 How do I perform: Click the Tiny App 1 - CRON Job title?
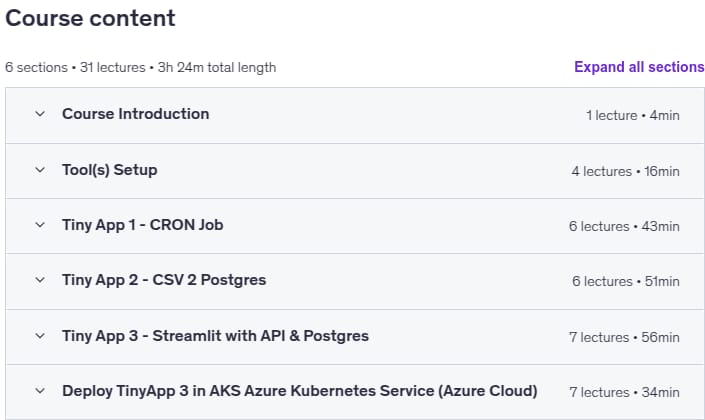pyautogui.click(x=143, y=225)
